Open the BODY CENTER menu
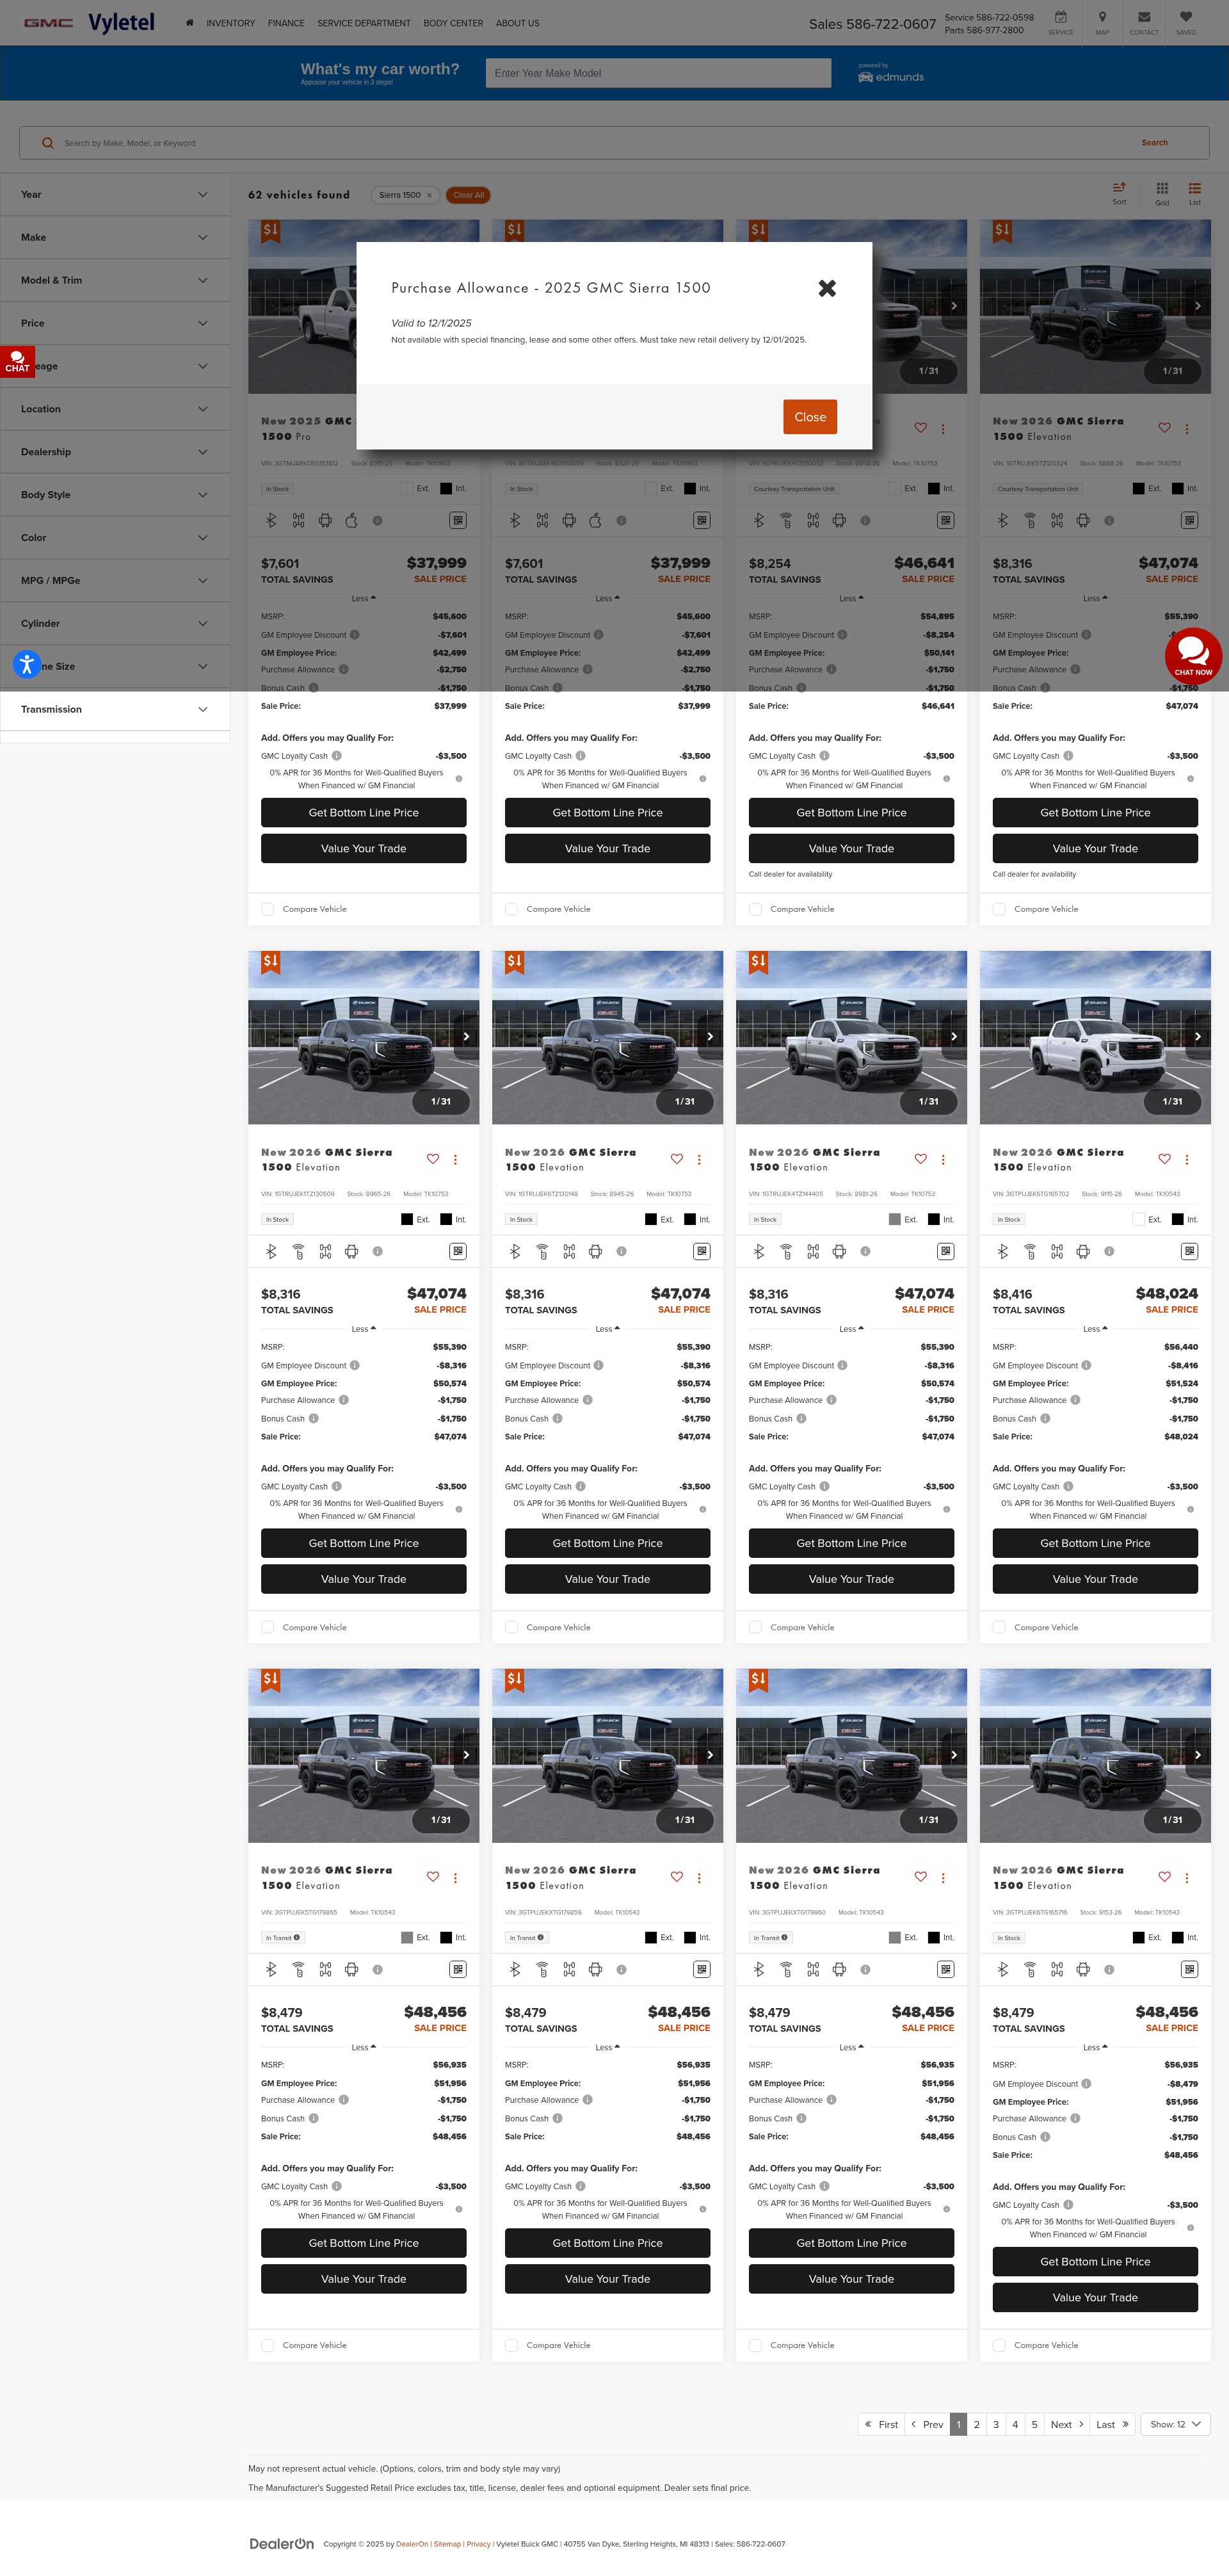Screen dimensions: 1229x2576 (453, 23)
